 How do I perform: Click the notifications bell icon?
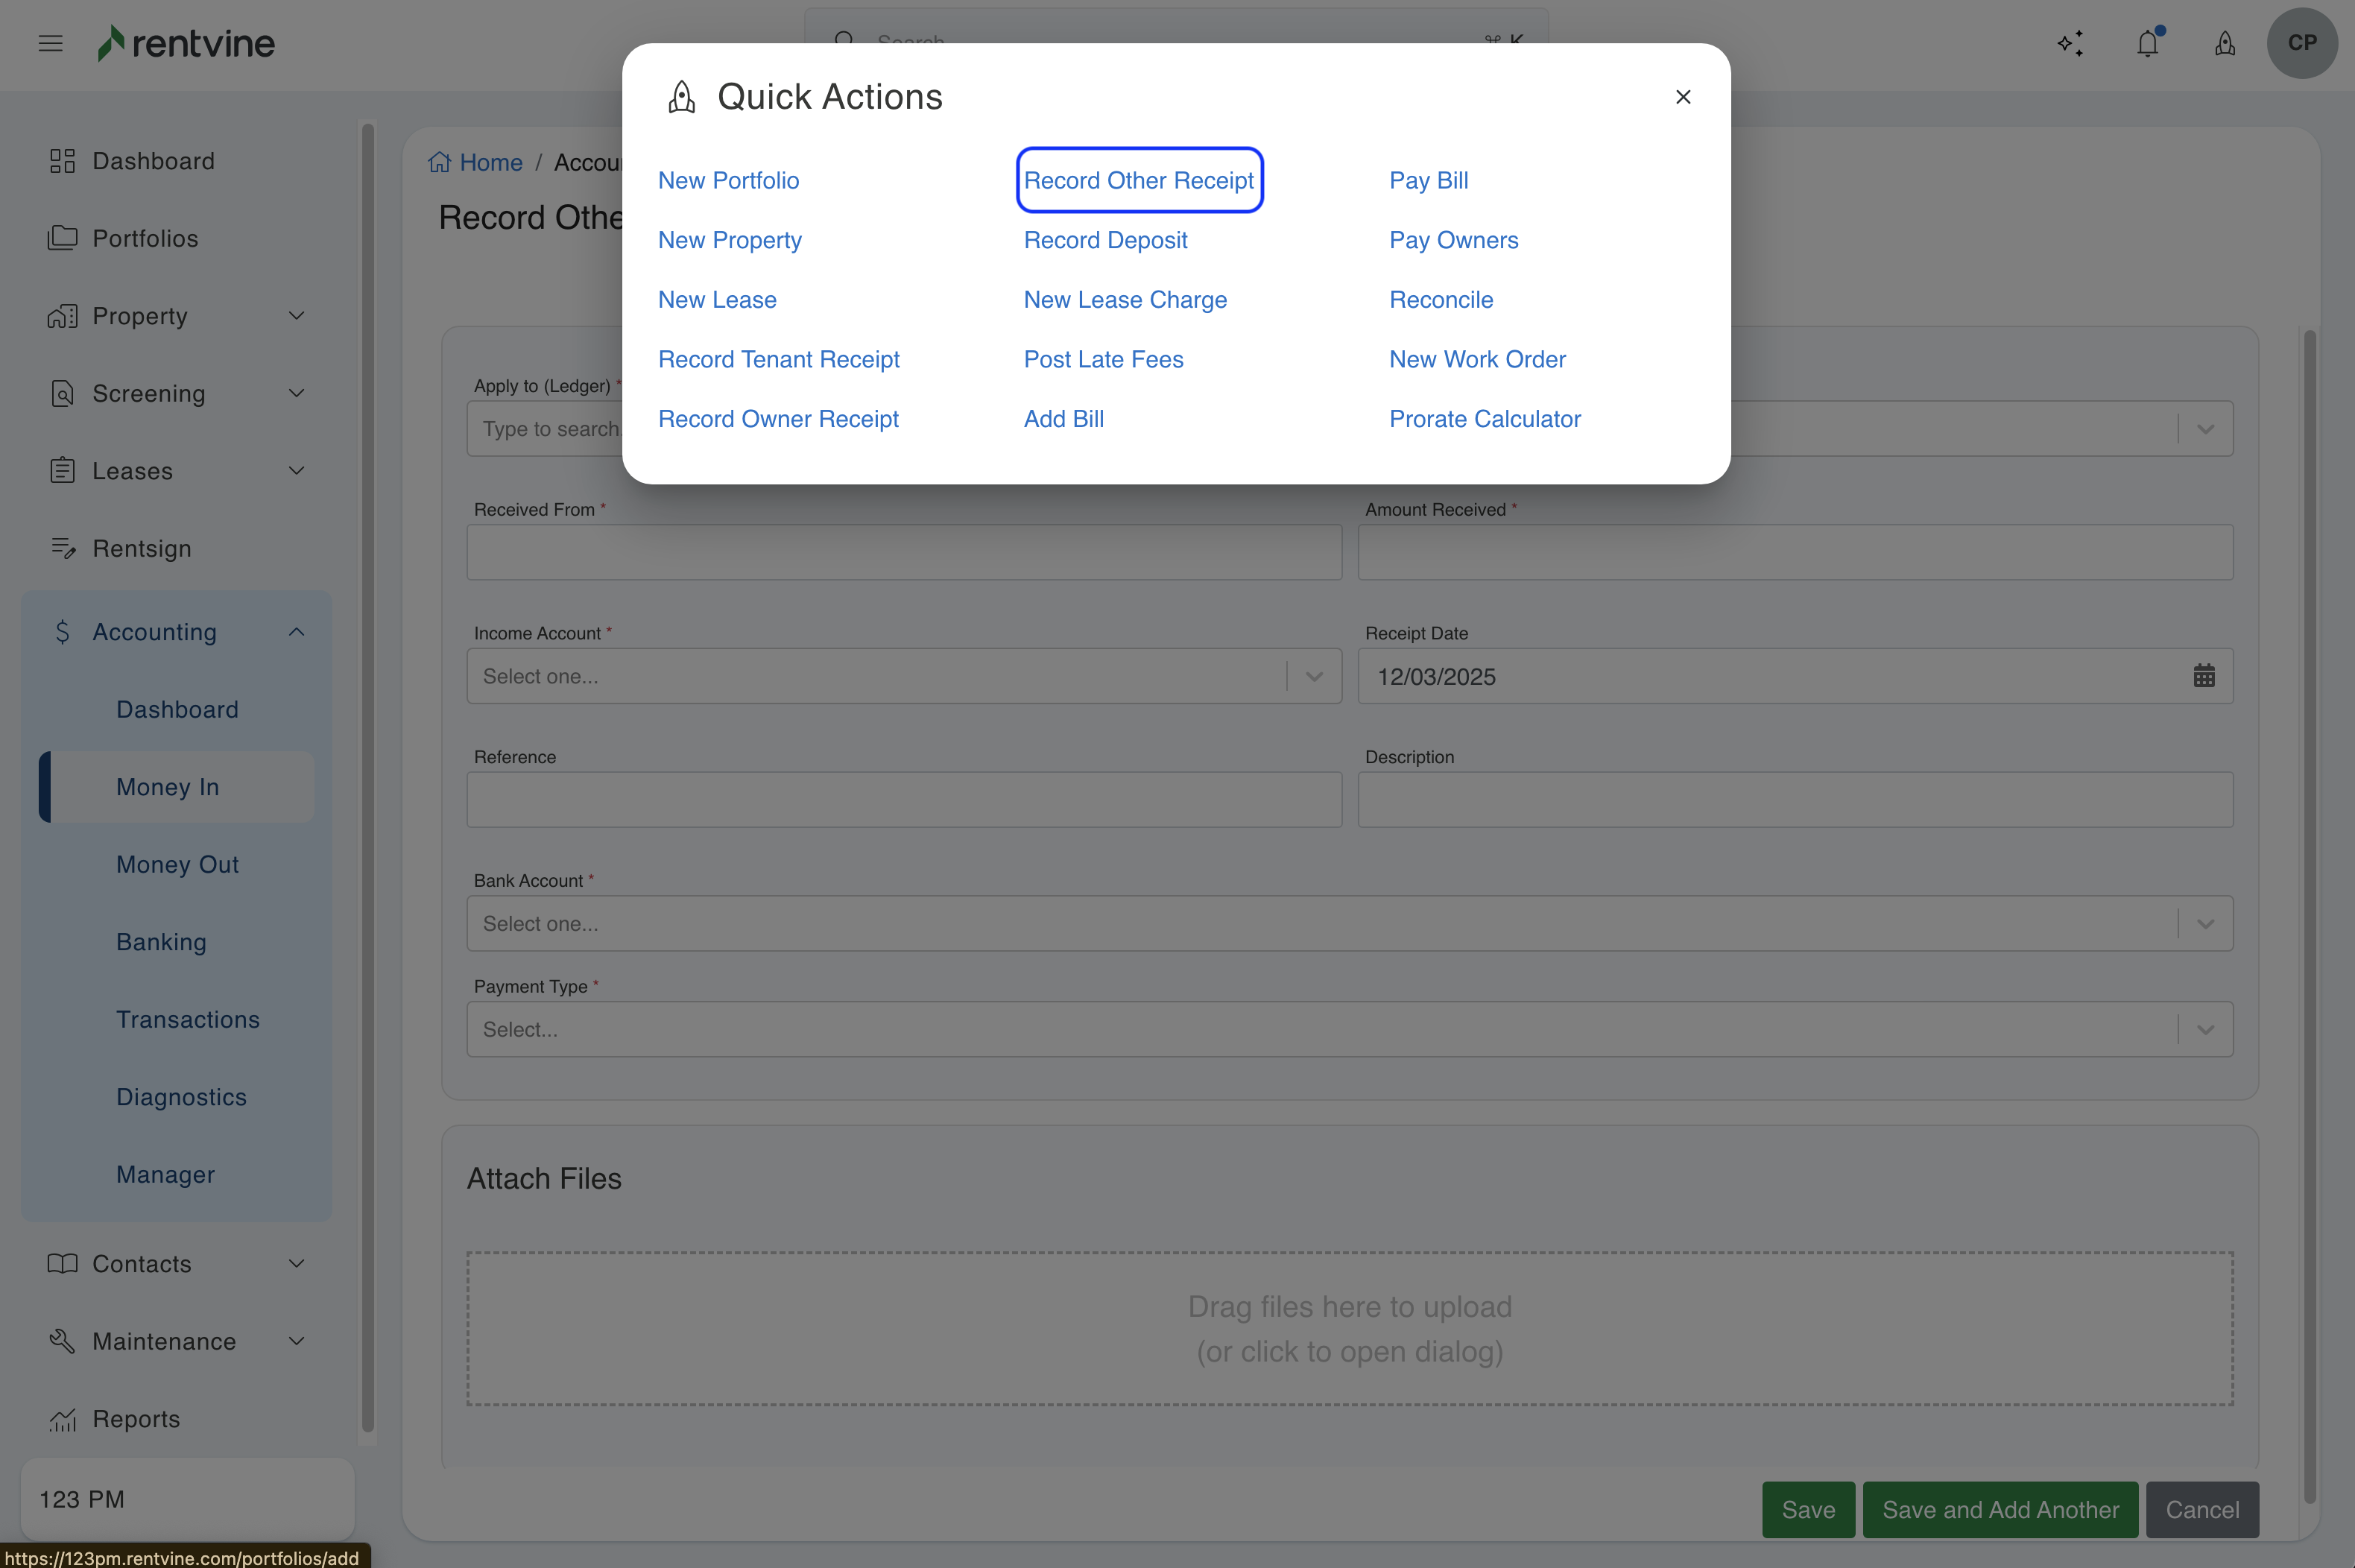(x=2147, y=43)
